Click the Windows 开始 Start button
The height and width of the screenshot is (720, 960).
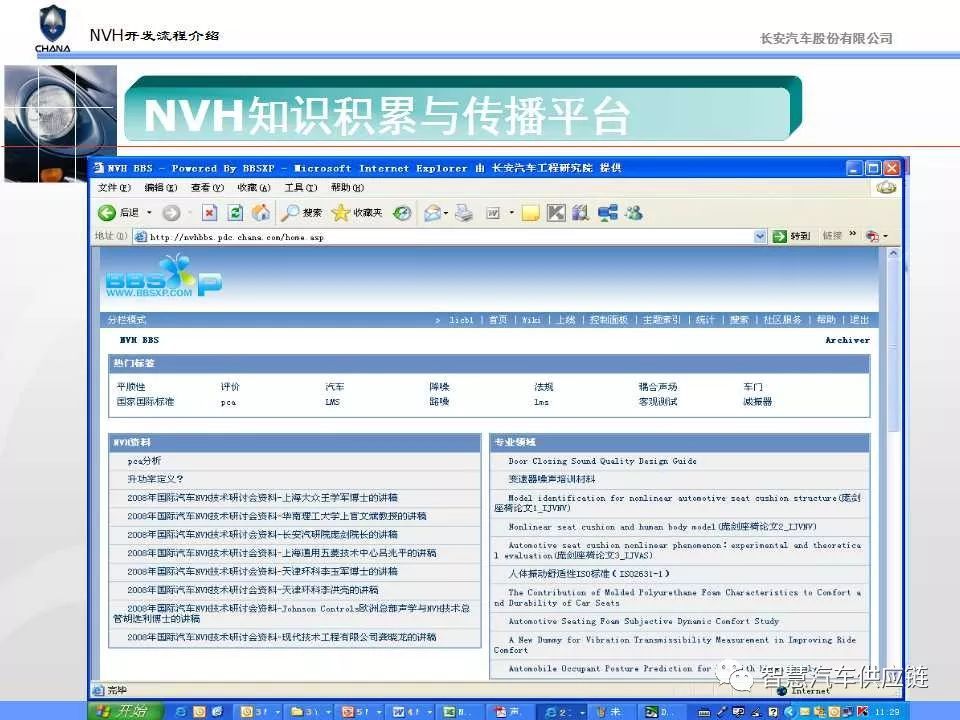(x=127, y=711)
